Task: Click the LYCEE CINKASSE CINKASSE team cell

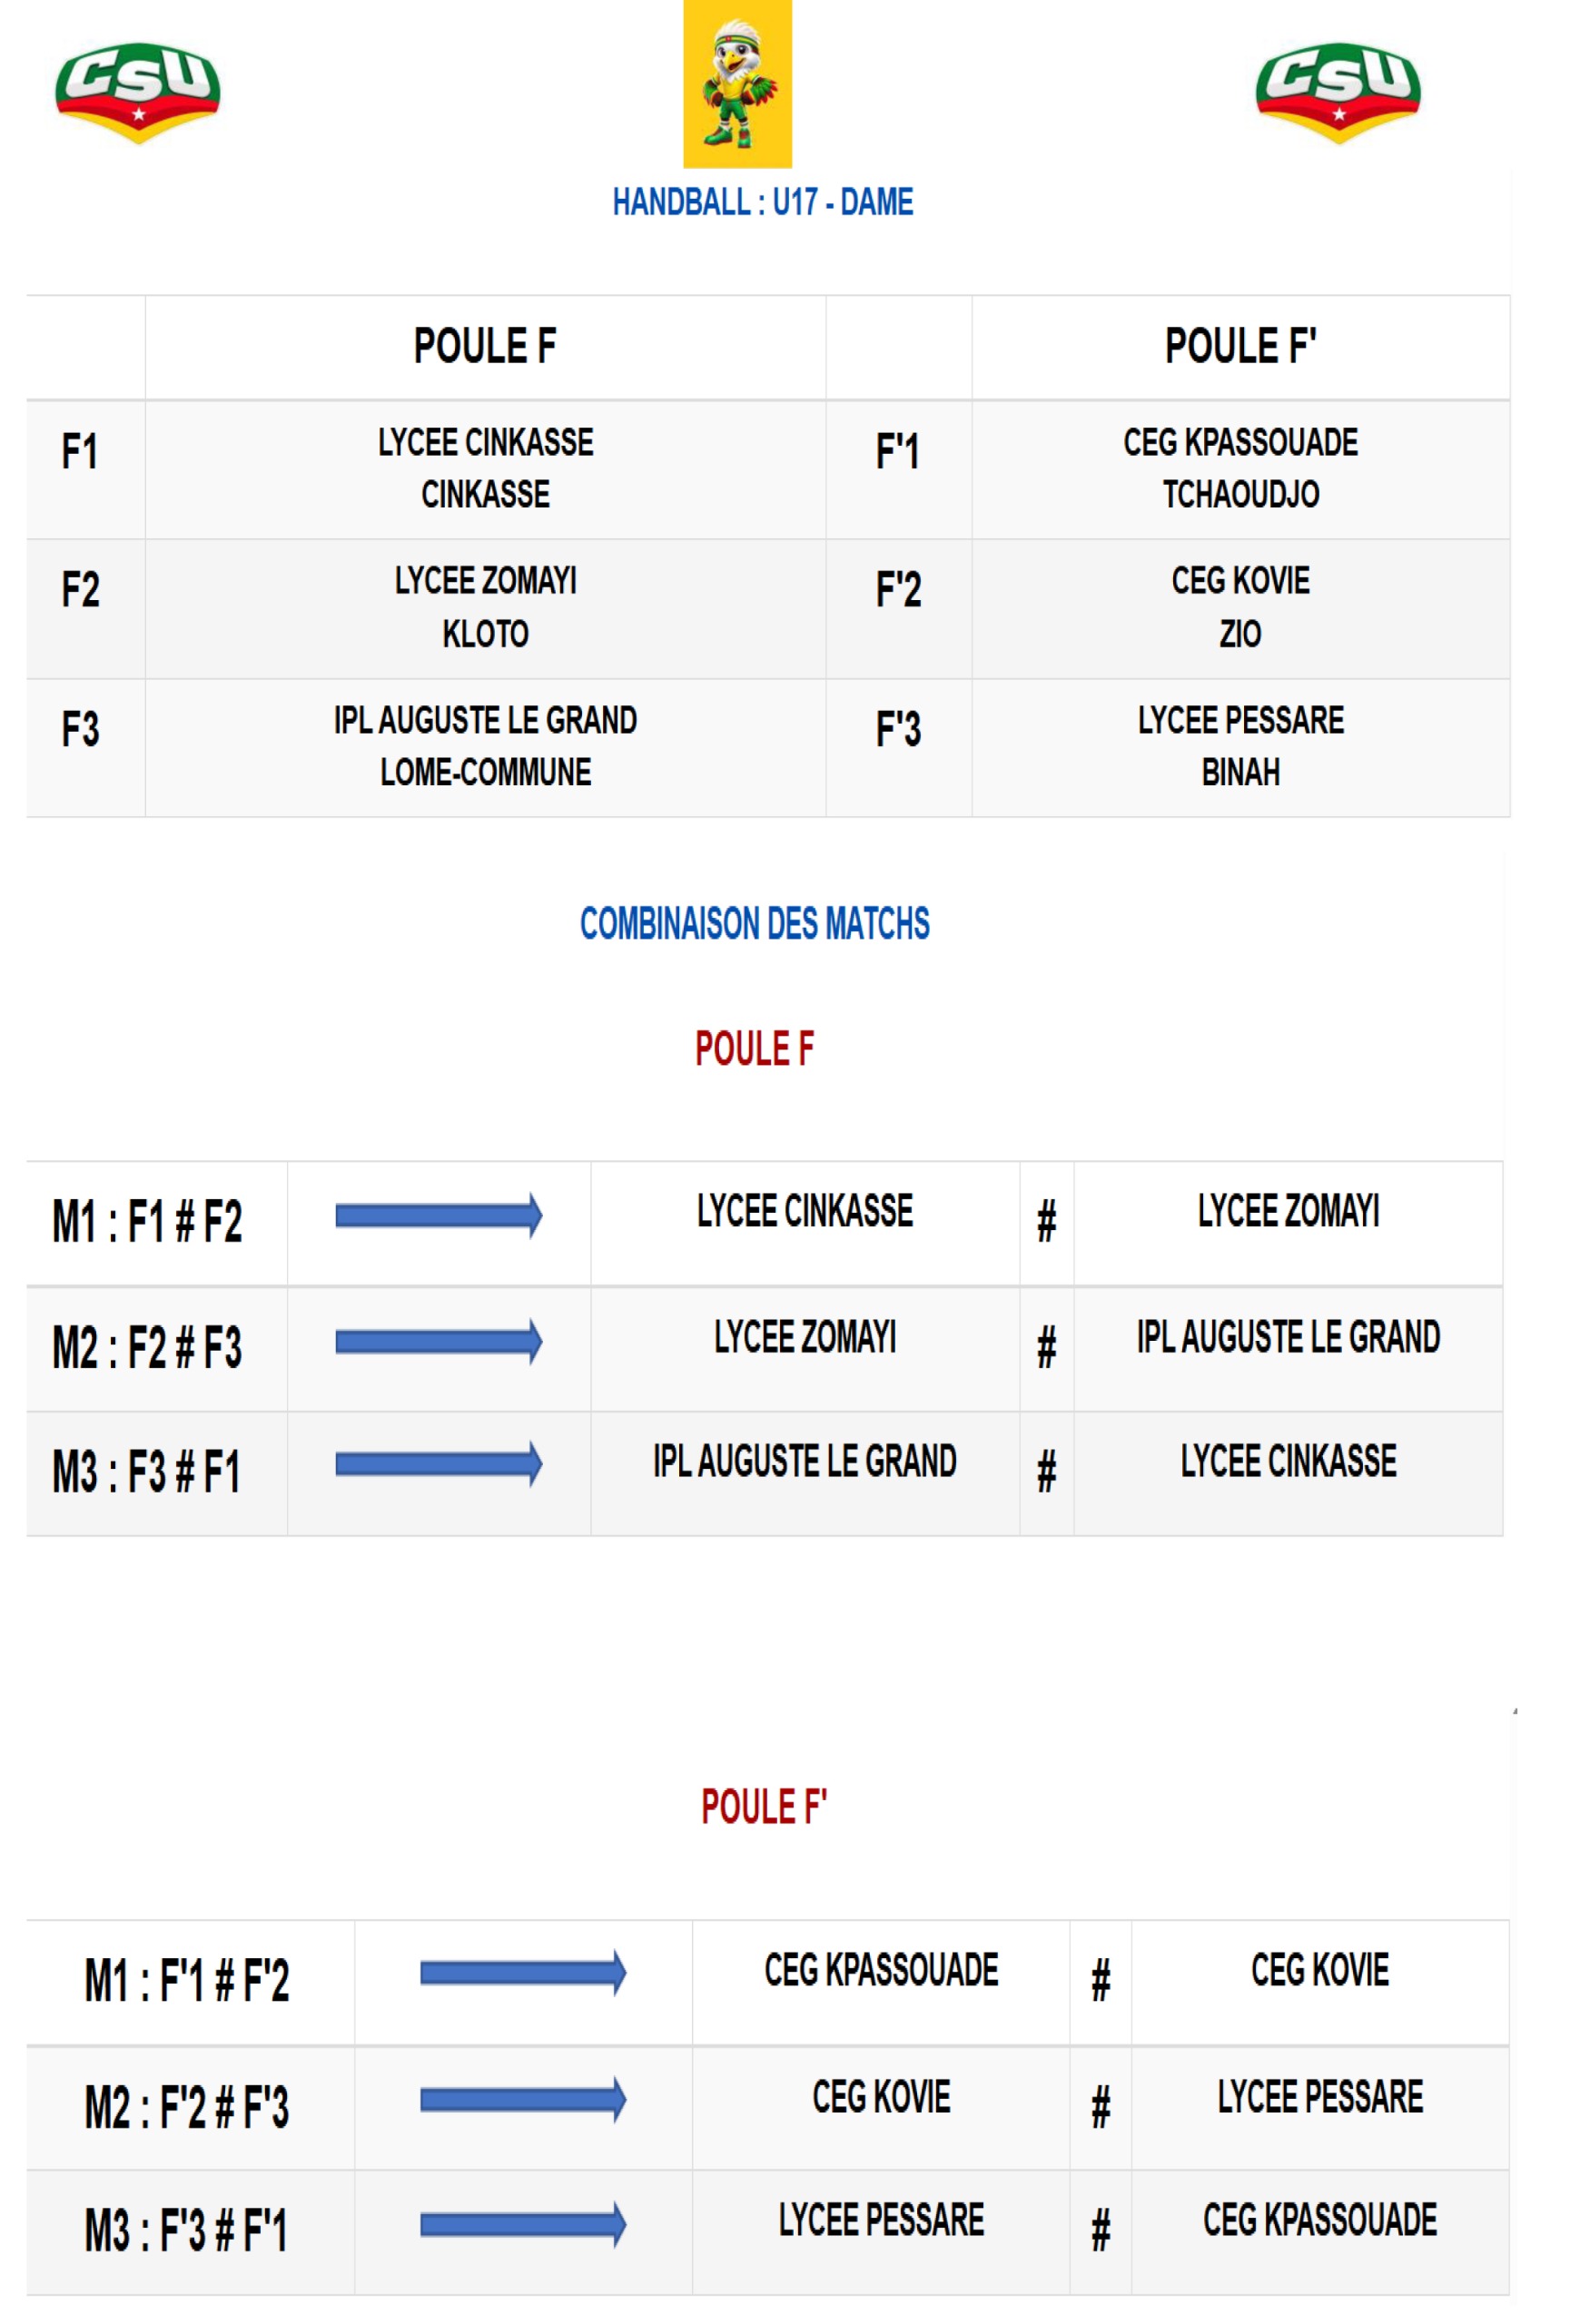Action: pos(486,469)
